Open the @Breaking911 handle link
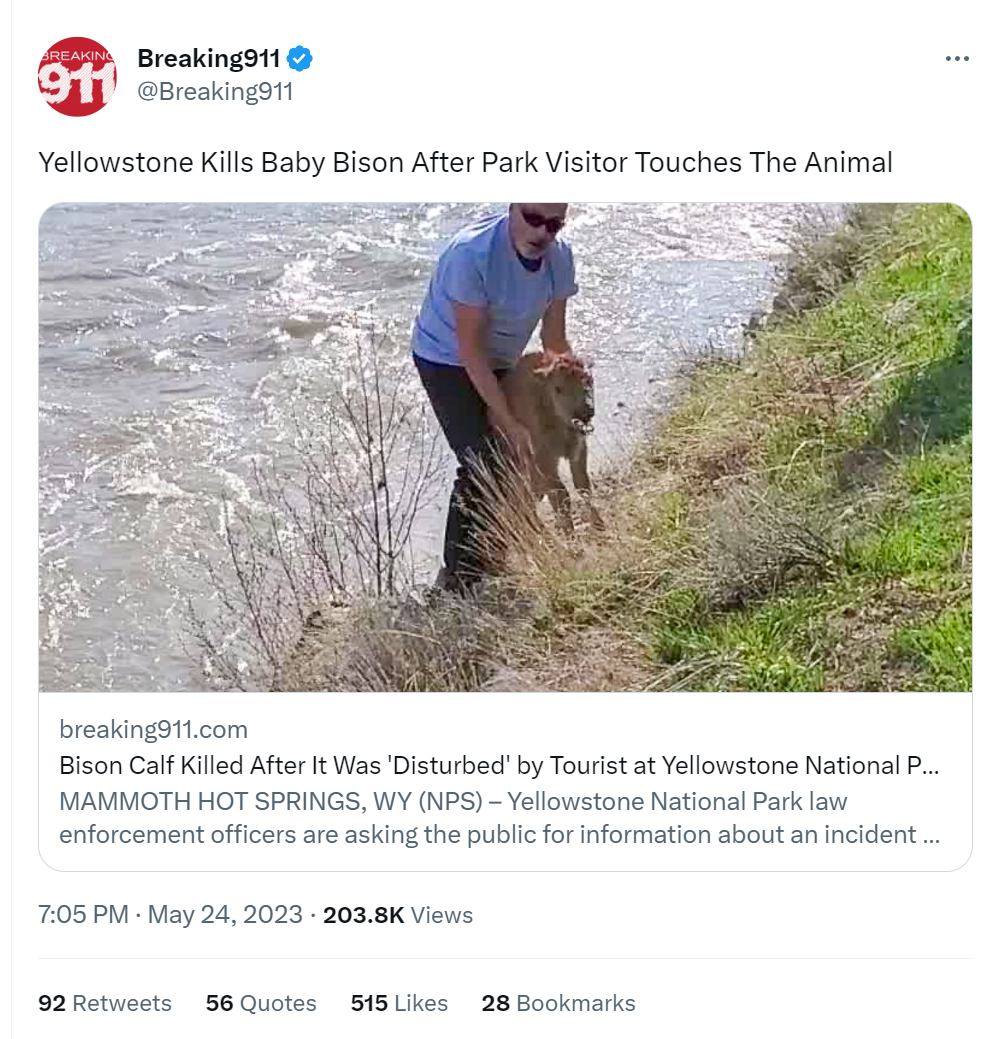 coord(215,91)
